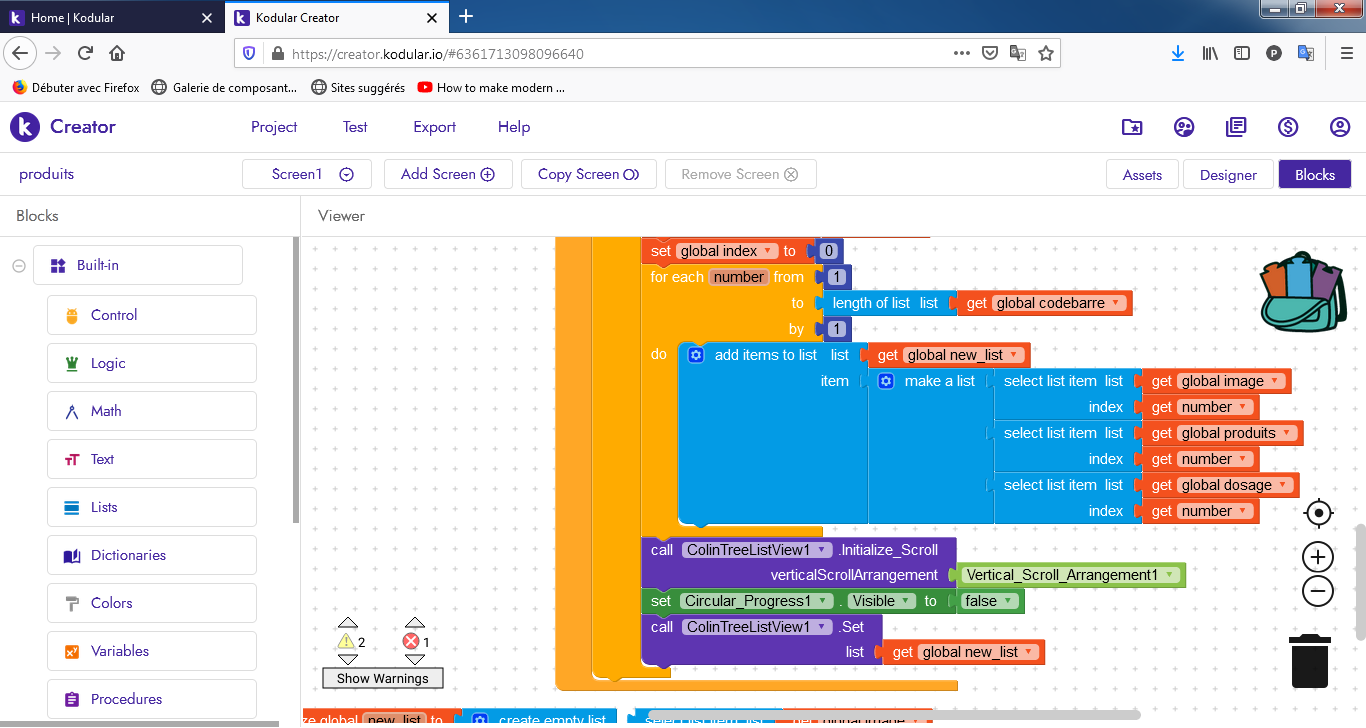This screenshot has width=1366, height=728.
Task: Open the theme palette icon
Action: click(1184, 127)
